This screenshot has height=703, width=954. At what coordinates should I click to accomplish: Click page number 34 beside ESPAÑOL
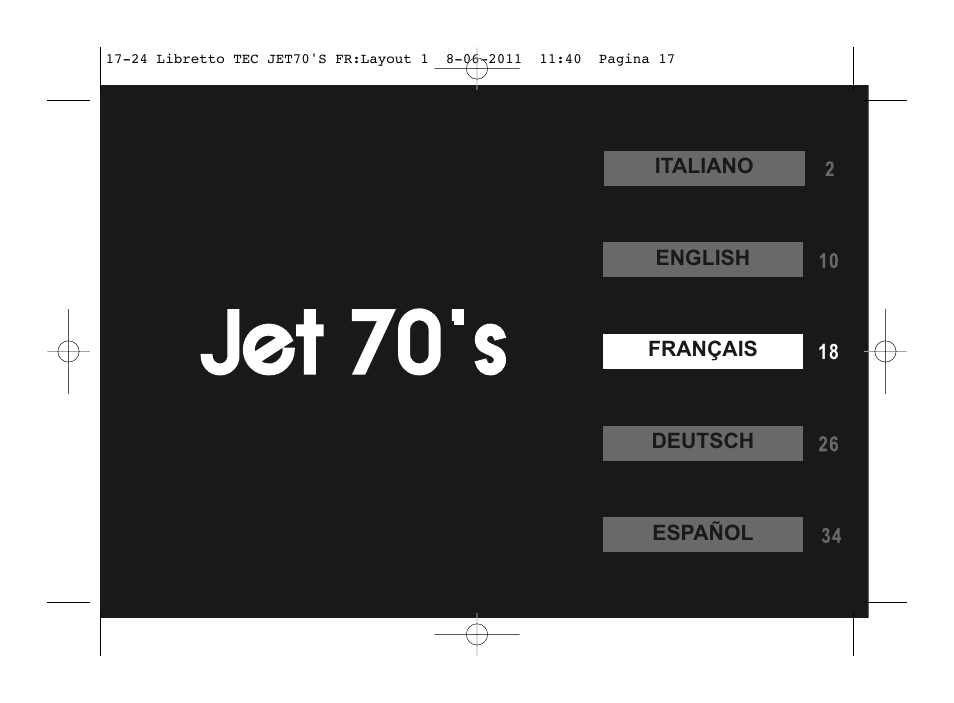(831, 536)
